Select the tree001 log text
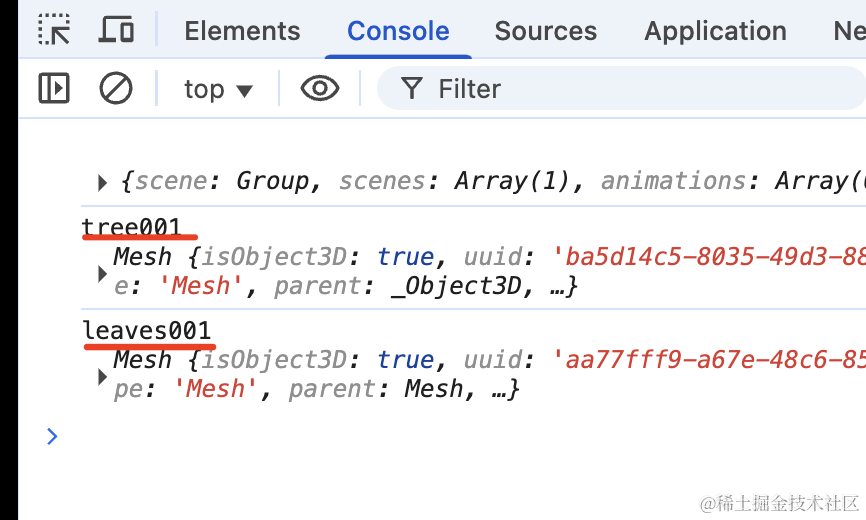The height and width of the screenshot is (520, 866). point(131,227)
